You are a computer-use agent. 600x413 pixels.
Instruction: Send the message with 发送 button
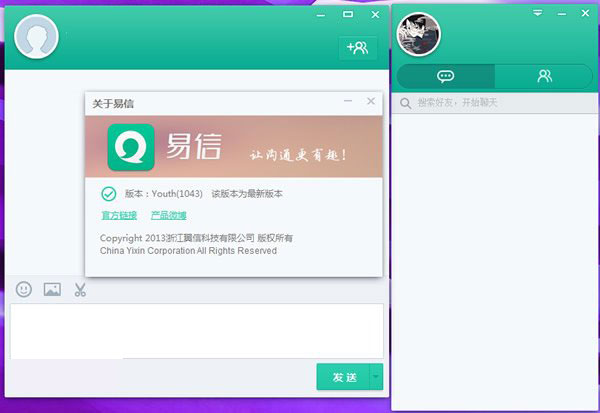tap(343, 377)
